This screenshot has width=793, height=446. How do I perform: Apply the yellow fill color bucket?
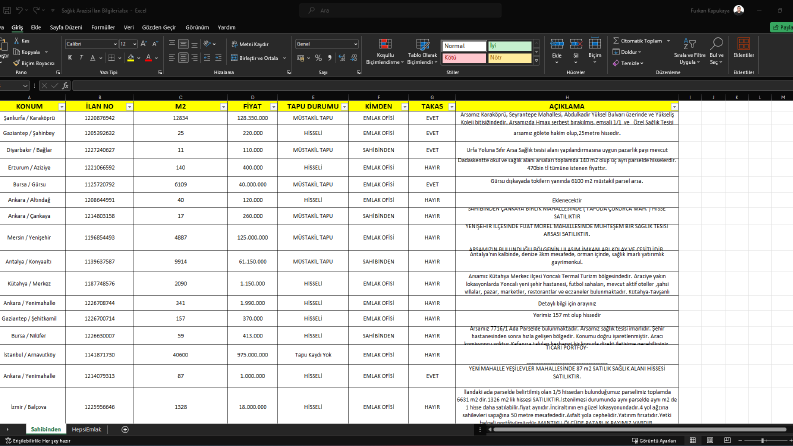click(x=130, y=58)
